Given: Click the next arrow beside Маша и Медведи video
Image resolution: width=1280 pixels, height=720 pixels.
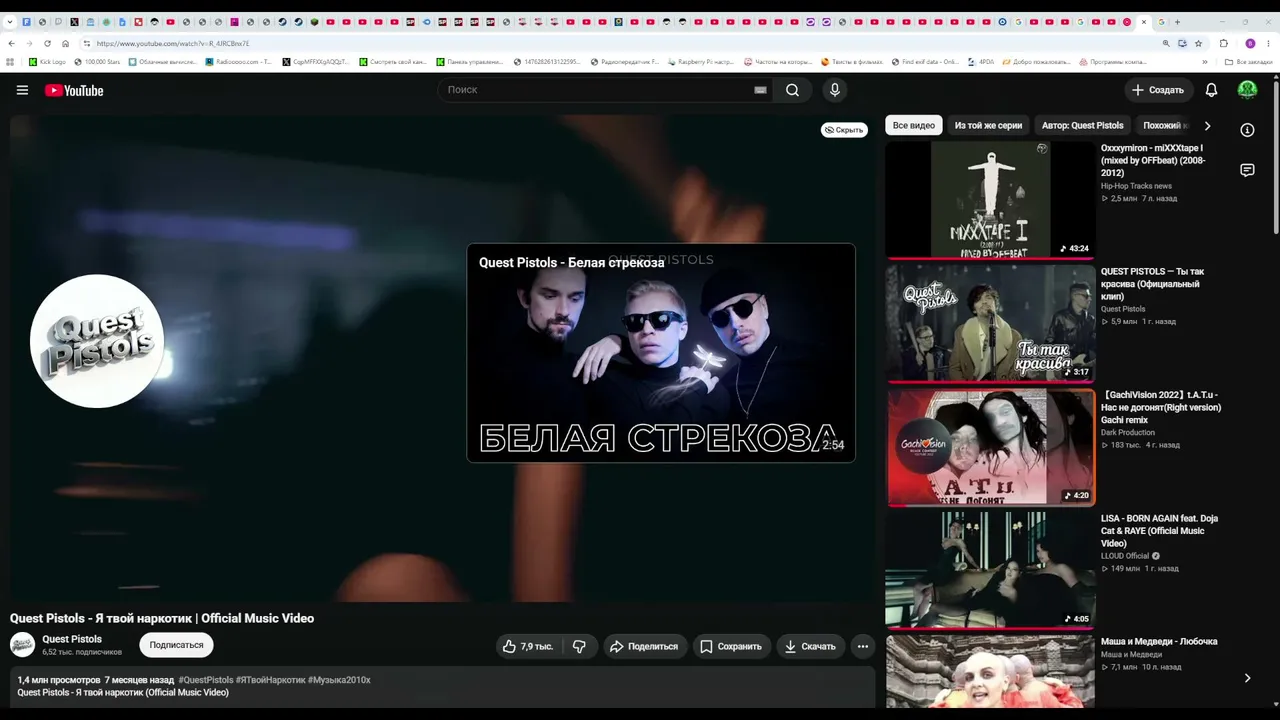Looking at the screenshot, I should point(1247,678).
